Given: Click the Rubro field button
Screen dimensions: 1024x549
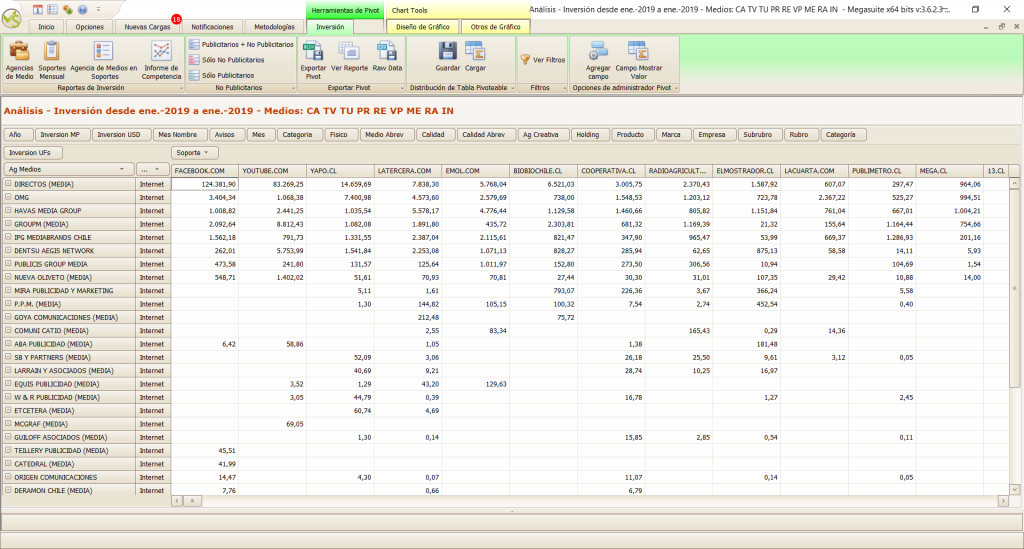Looking at the screenshot, I should tap(799, 134).
